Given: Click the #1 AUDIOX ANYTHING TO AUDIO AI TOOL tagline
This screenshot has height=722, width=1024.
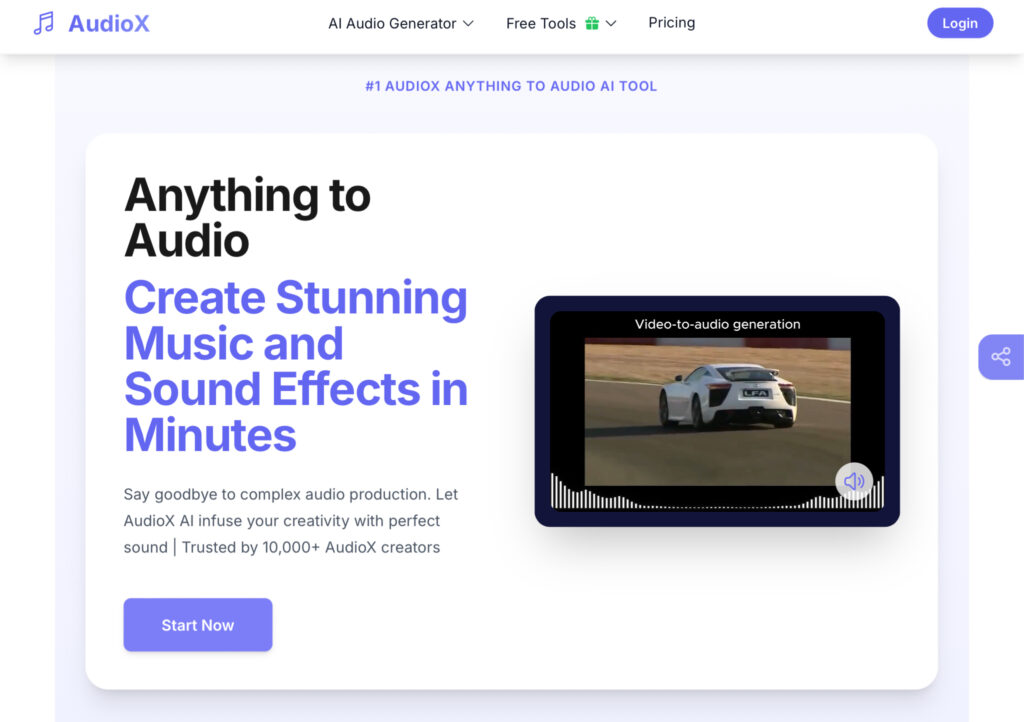Looking at the screenshot, I should click(511, 86).
